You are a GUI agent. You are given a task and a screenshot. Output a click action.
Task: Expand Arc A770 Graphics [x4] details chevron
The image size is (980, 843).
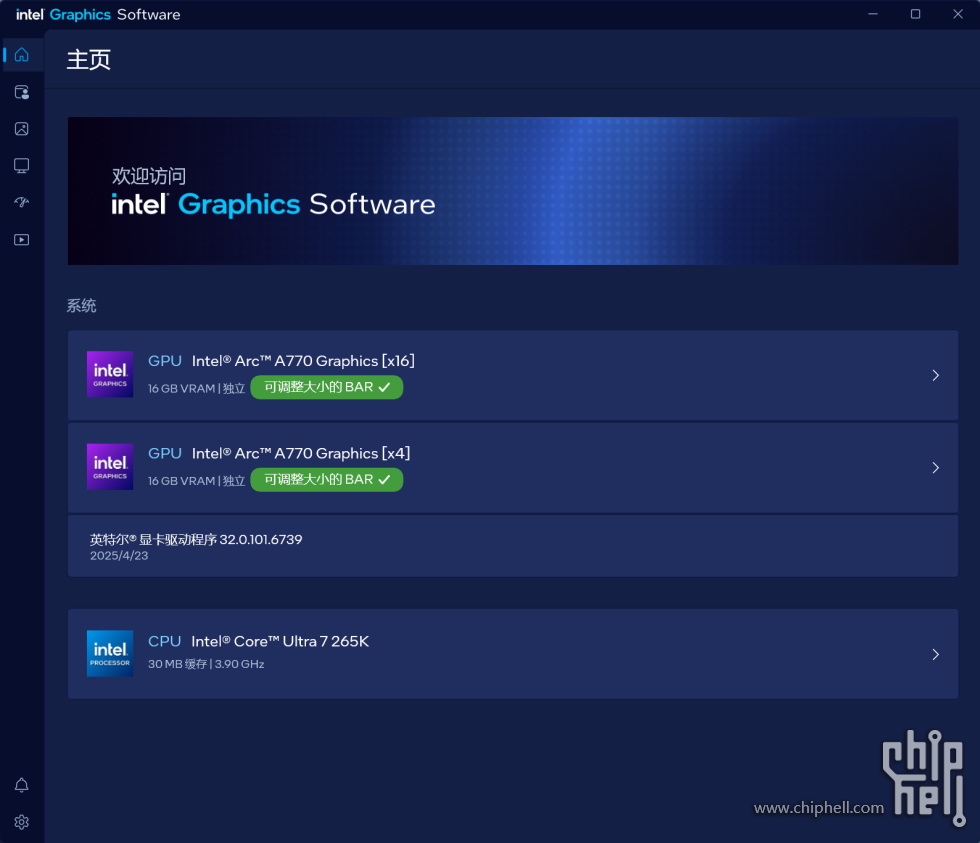(x=936, y=467)
